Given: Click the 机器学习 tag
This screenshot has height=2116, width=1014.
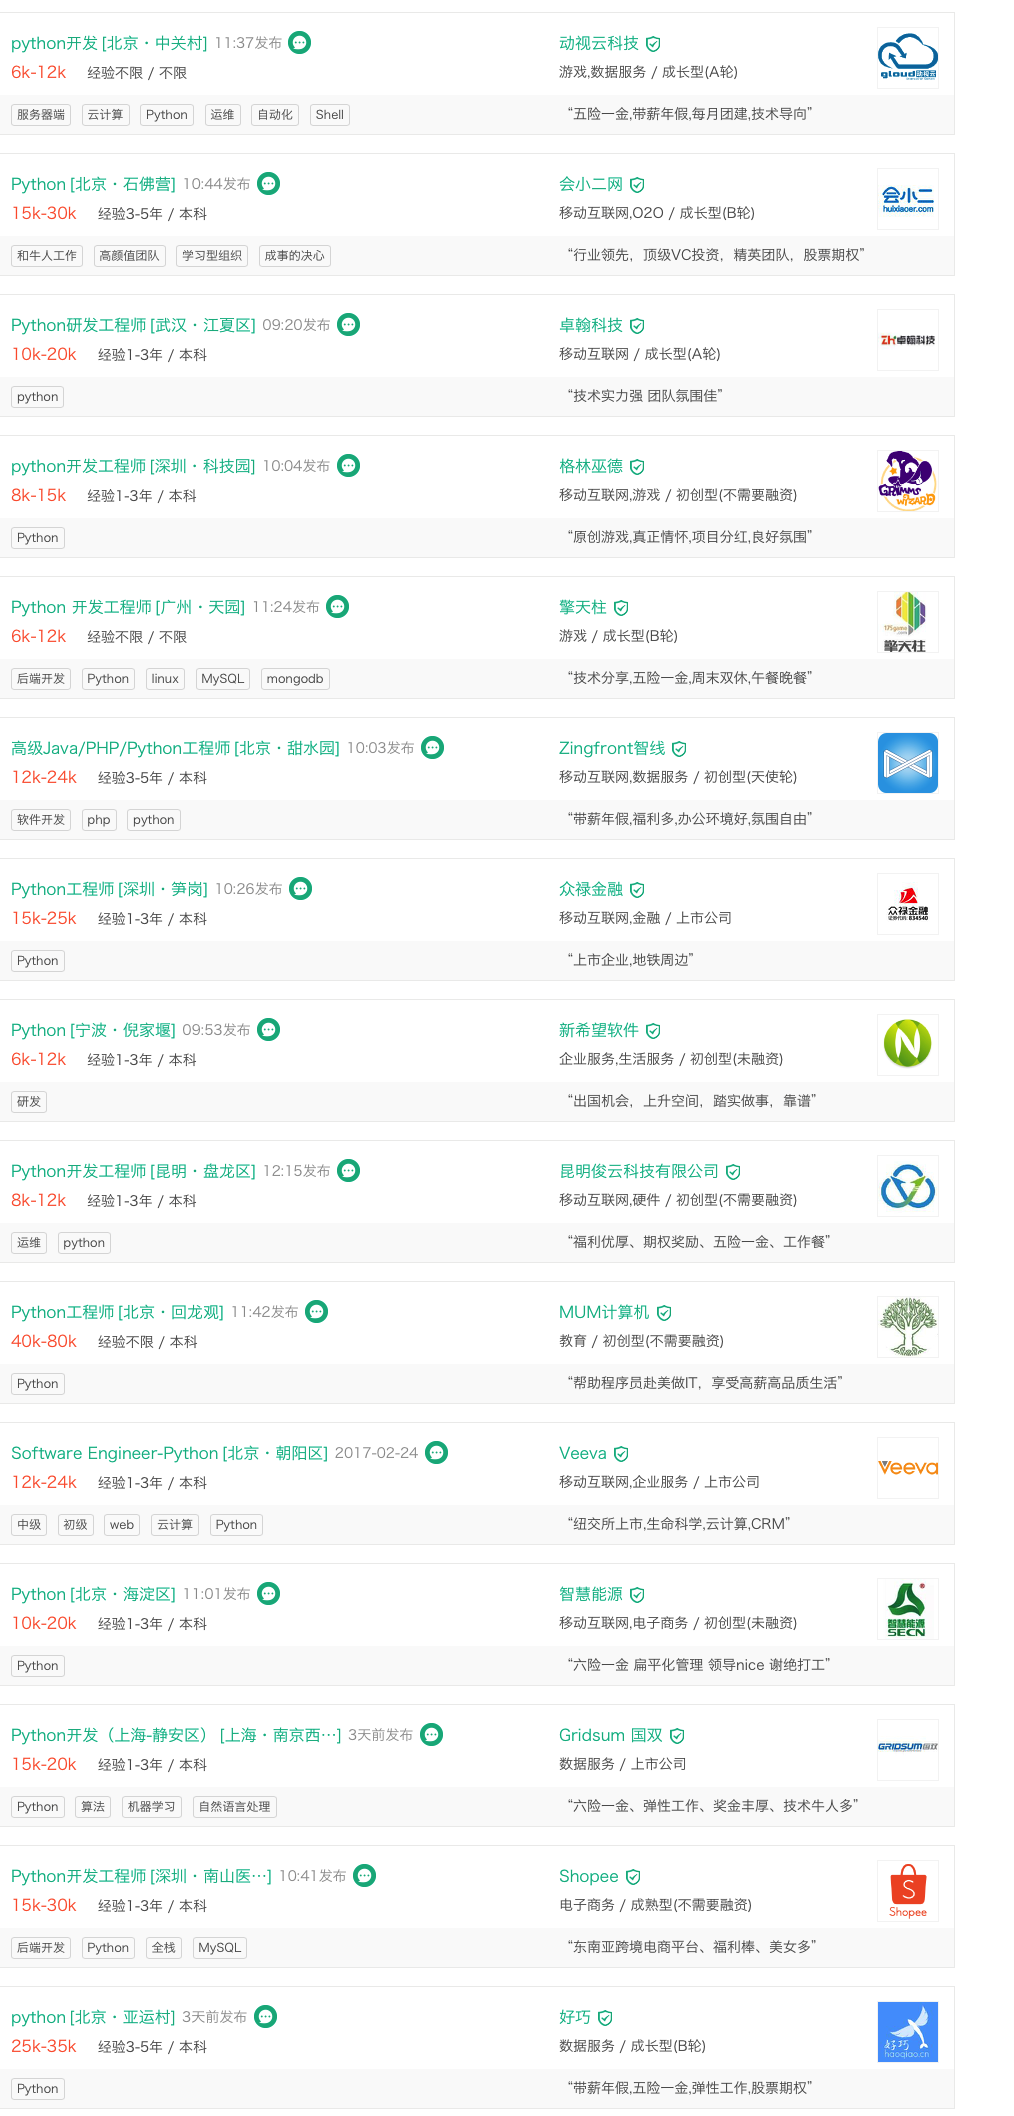Looking at the screenshot, I should tap(152, 1807).
